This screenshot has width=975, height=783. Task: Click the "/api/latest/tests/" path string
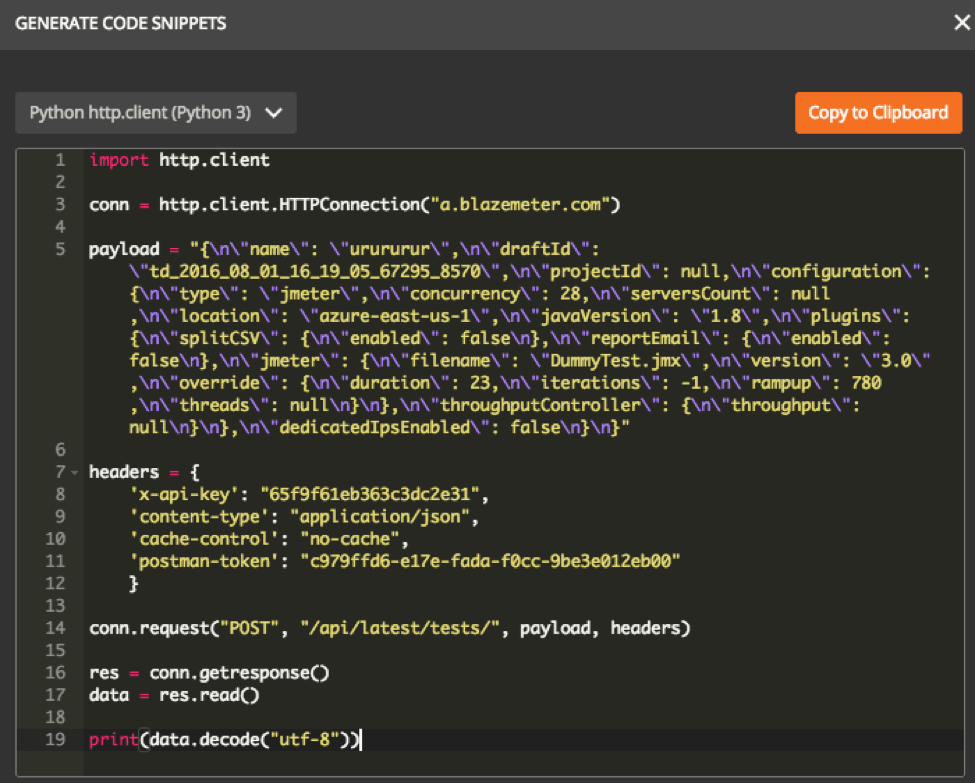400,628
